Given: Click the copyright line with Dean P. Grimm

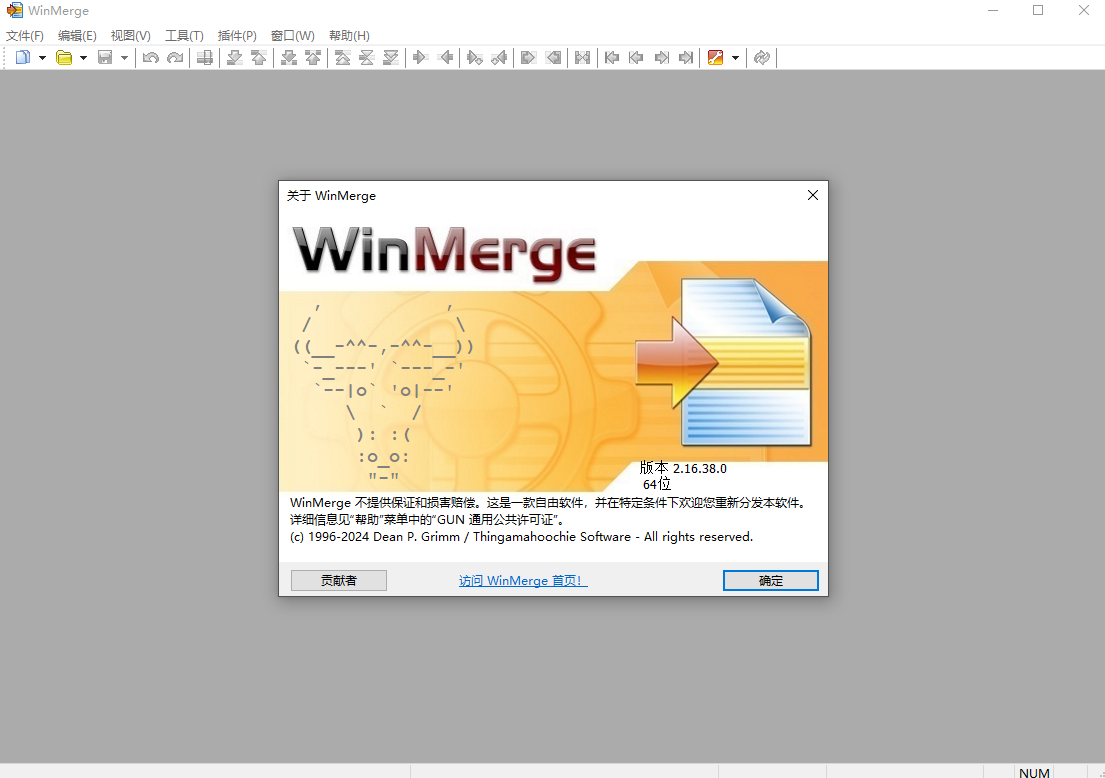Looking at the screenshot, I should point(521,537).
